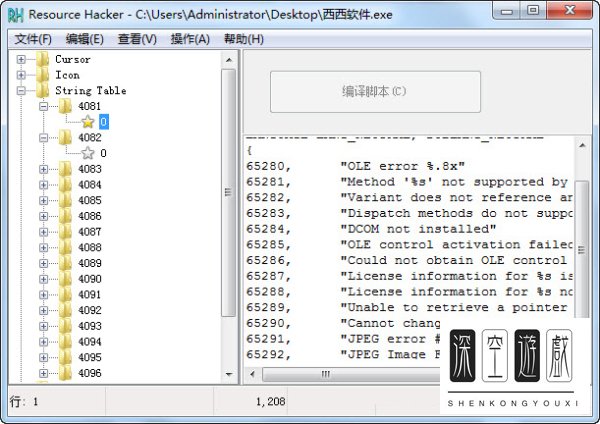Viewport: 600px width, 424px height.
Task: Click the 编译脚本(C) button
Action: [375, 91]
